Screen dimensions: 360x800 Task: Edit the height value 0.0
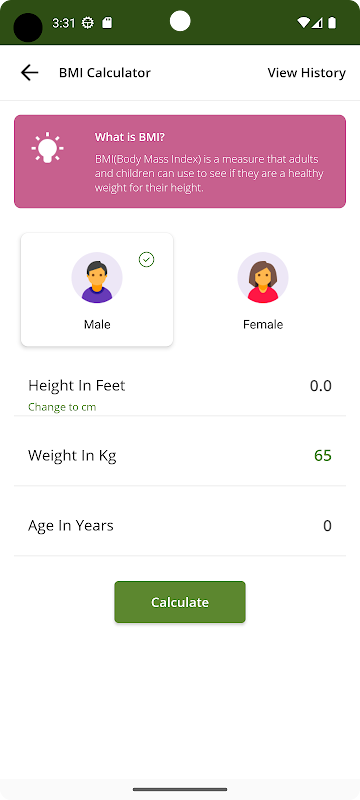[x=321, y=386]
